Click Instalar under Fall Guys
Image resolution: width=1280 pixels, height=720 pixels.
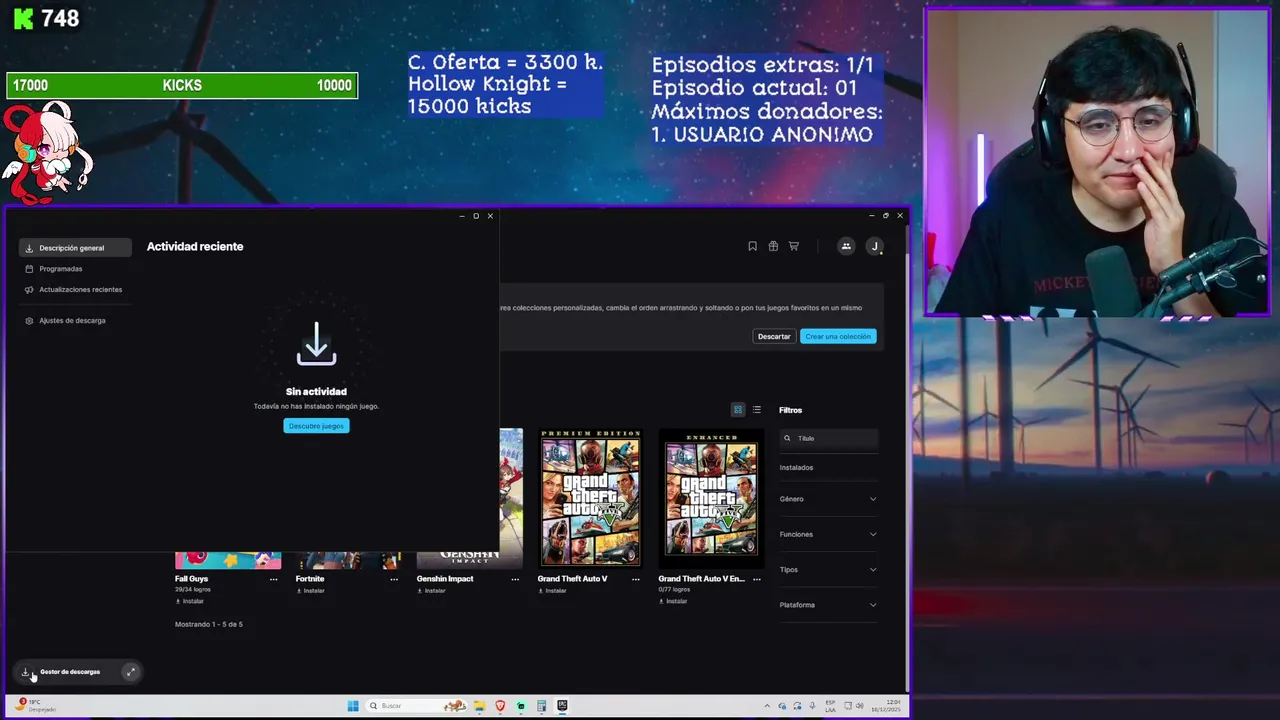point(190,601)
